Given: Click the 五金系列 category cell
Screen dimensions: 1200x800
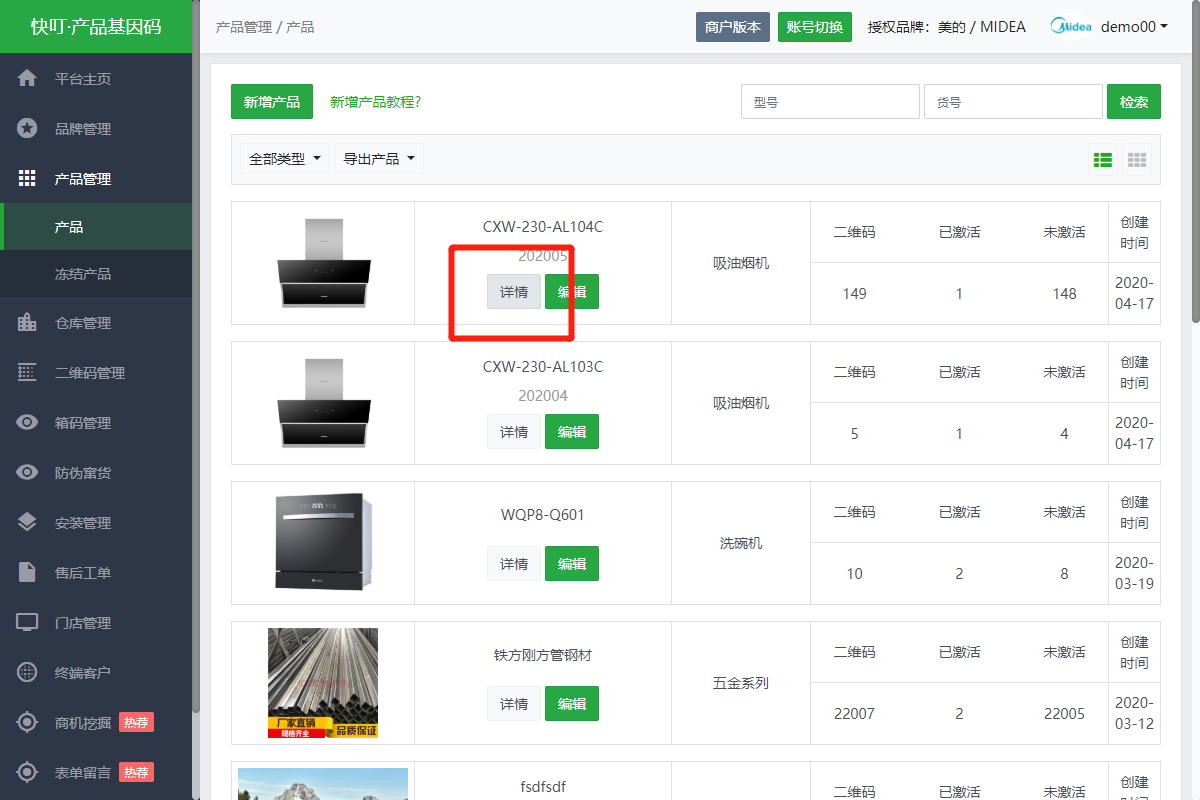Looking at the screenshot, I should (x=741, y=683).
